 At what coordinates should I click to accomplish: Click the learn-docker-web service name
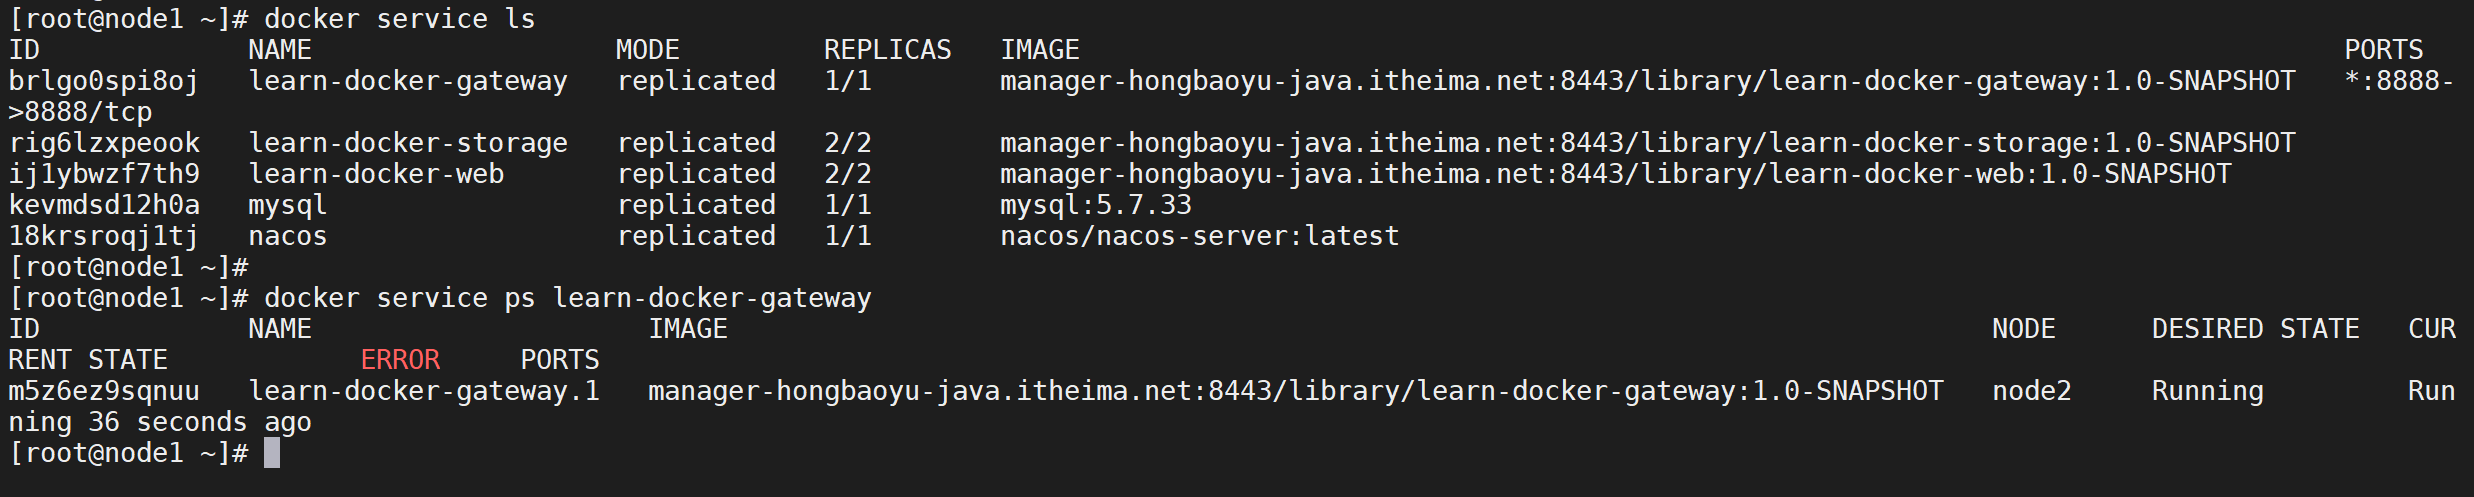(x=375, y=174)
